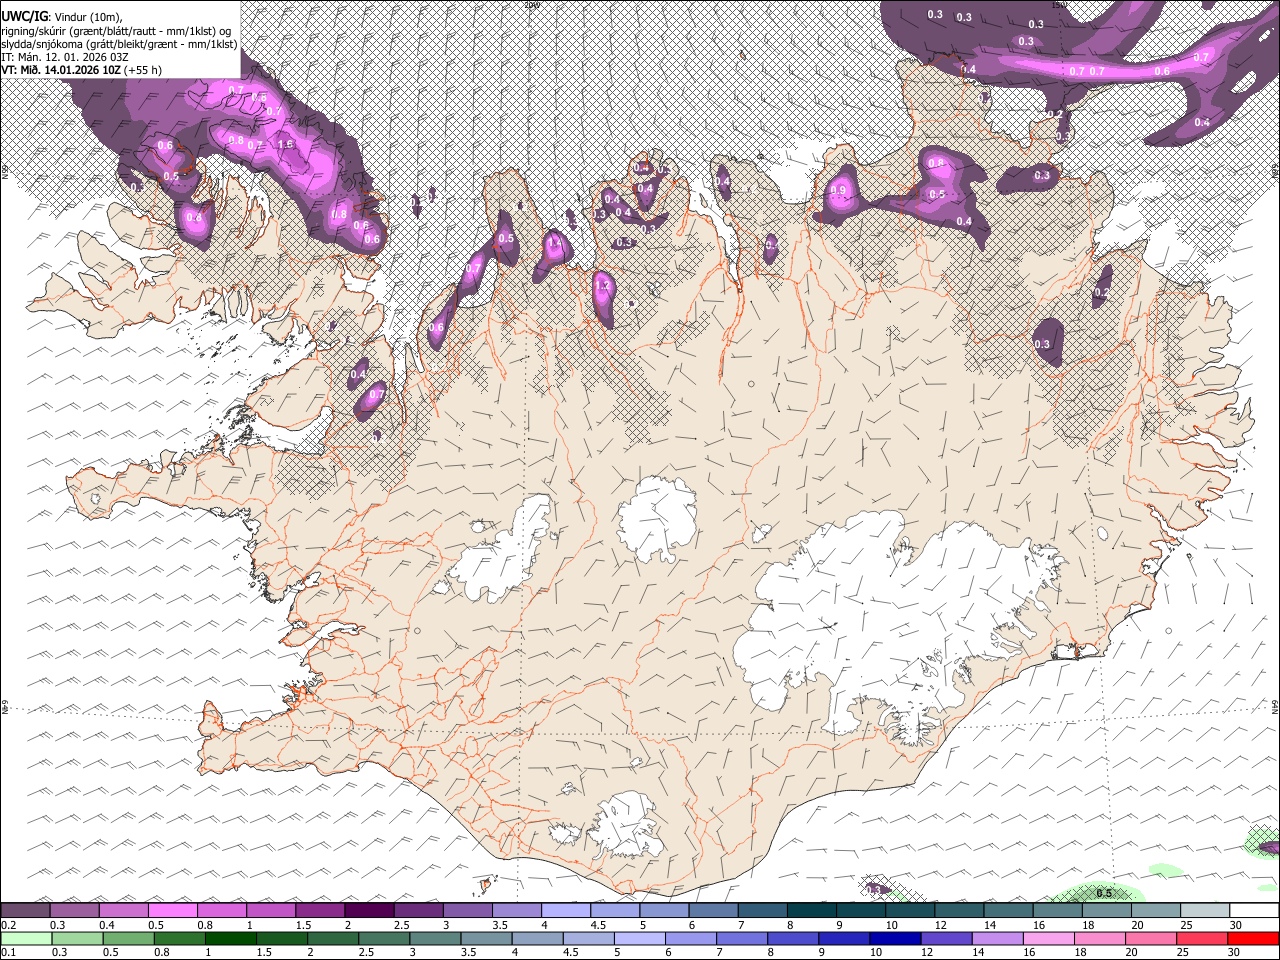1280x960 pixels.
Task: Click the "UWC/IG" title text
Action: (24, 16)
